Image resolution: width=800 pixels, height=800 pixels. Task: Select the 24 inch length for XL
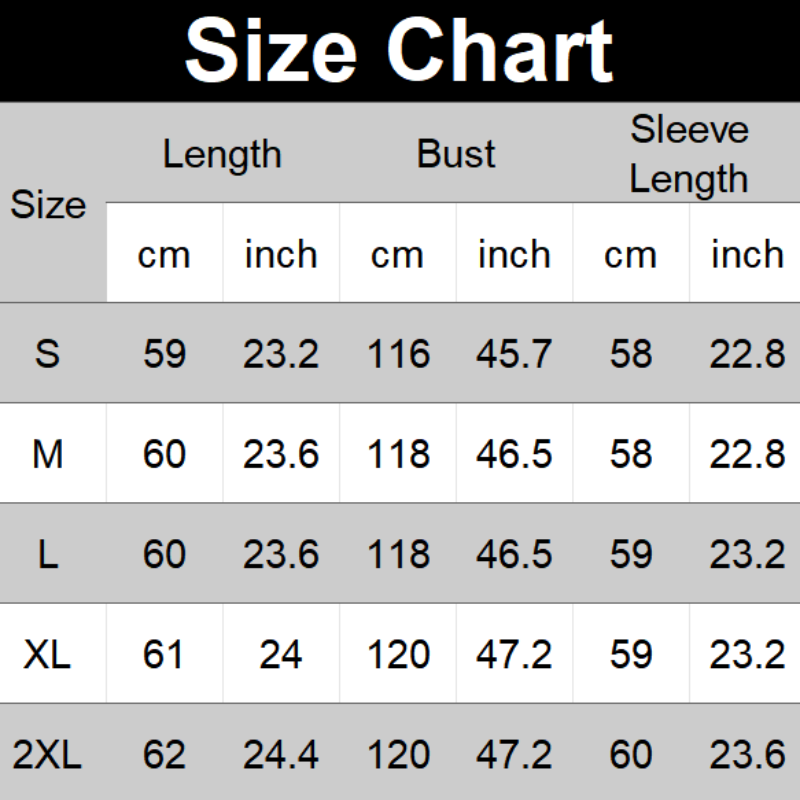pyautogui.click(x=281, y=655)
